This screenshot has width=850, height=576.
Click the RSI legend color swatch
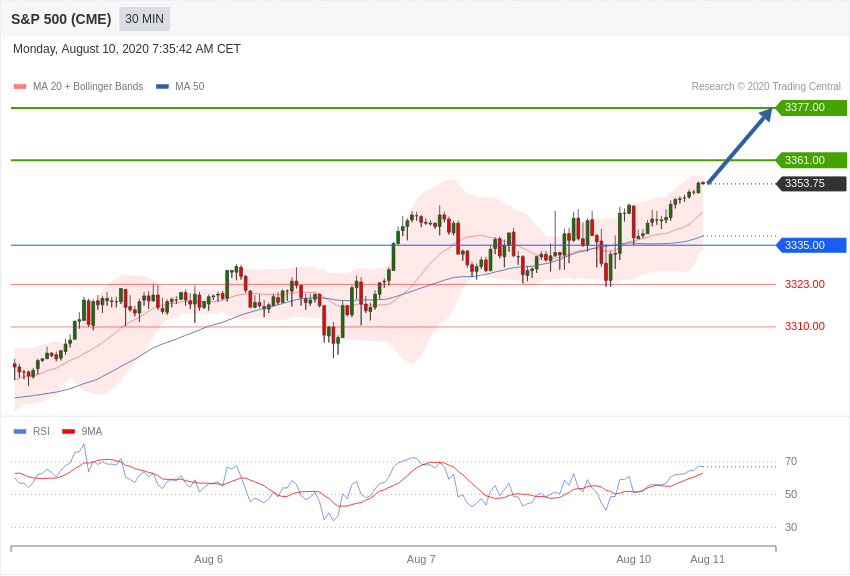click(x=20, y=431)
